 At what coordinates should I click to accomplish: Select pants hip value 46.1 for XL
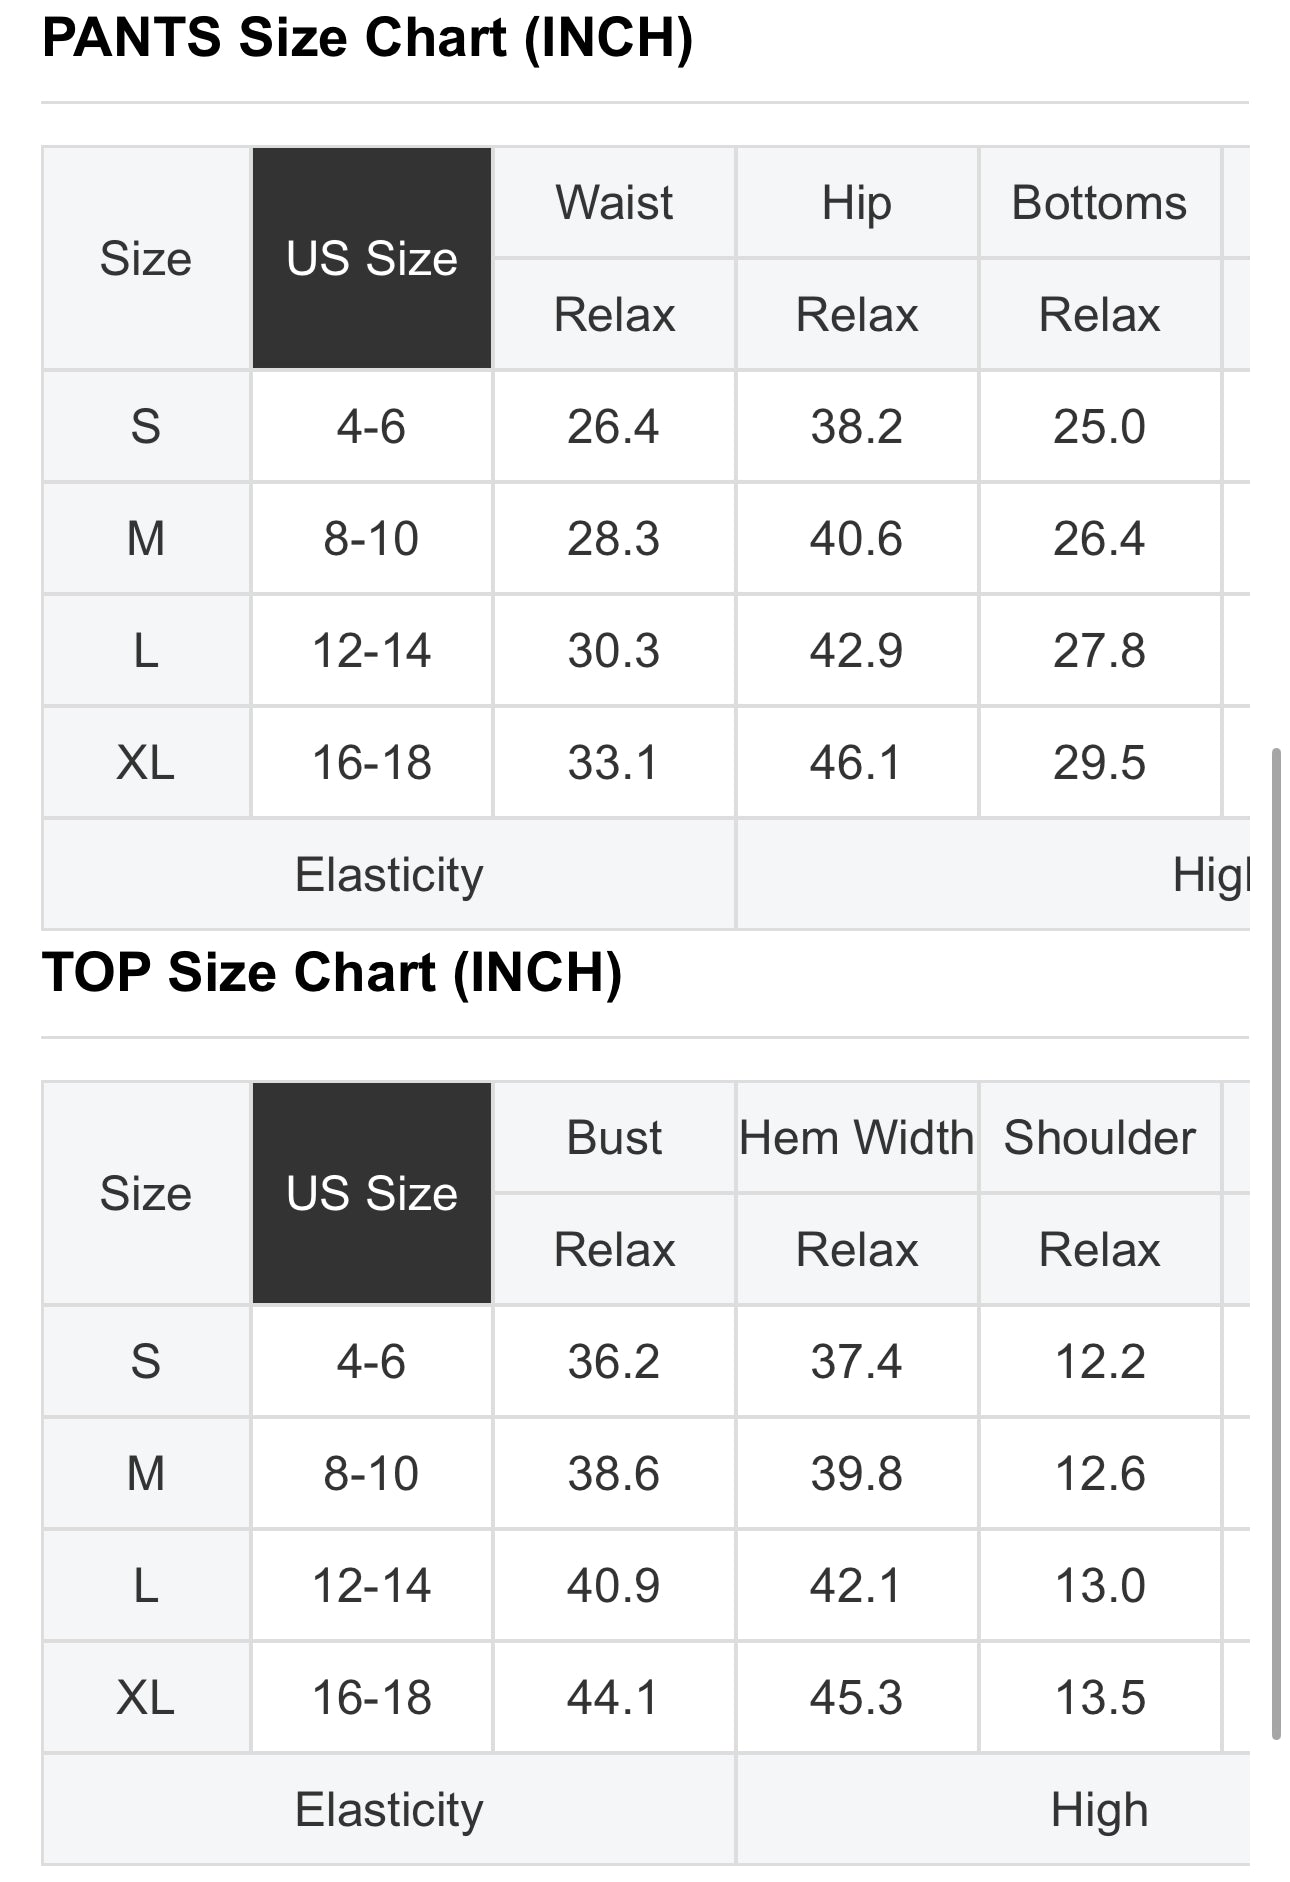(x=857, y=763)
